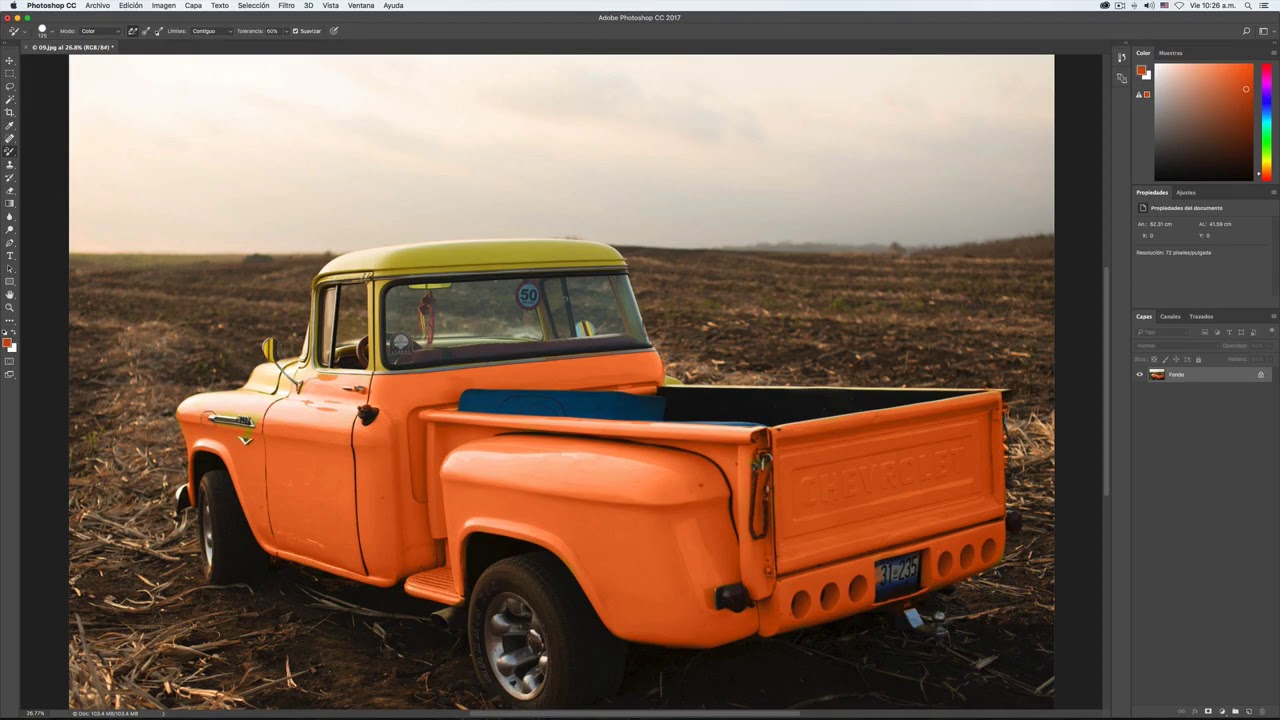Swap foreground and background colors
Image resolution: width=1280 pixels, height=720 pixels.
tap(13, 332)
